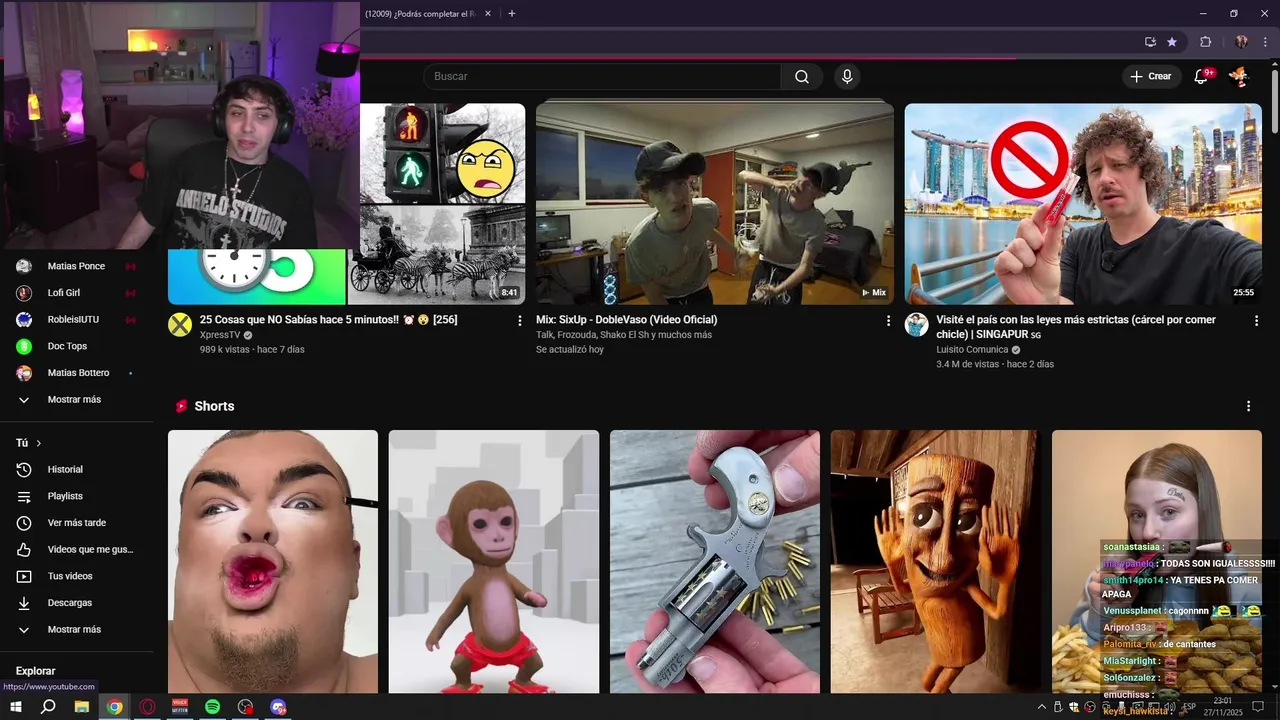Open the YouTube account avatar menu
Image resolution: width=1280 pixels, height=720 pixels.
1239,76
